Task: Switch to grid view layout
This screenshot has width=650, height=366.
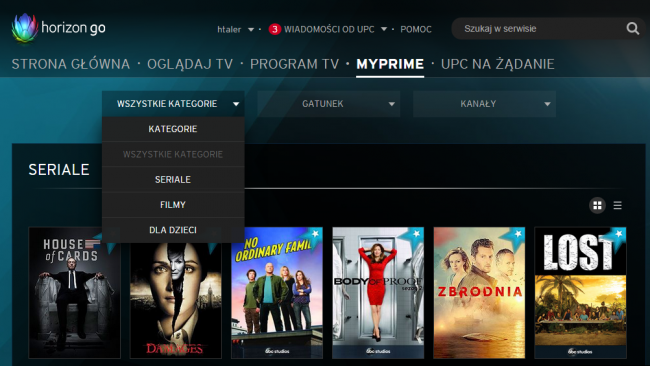Action: point(597,205)
